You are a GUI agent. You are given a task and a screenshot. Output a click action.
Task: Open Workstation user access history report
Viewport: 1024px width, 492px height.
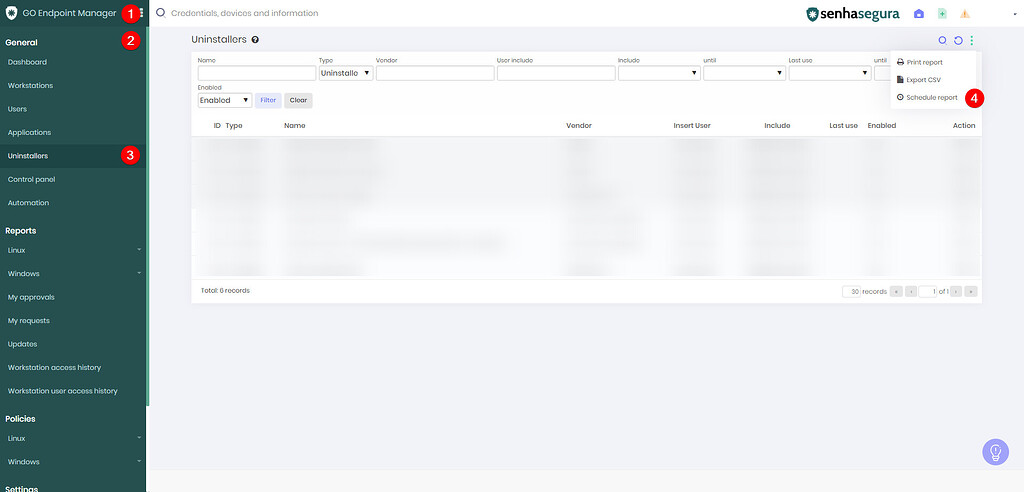[63, 391]
